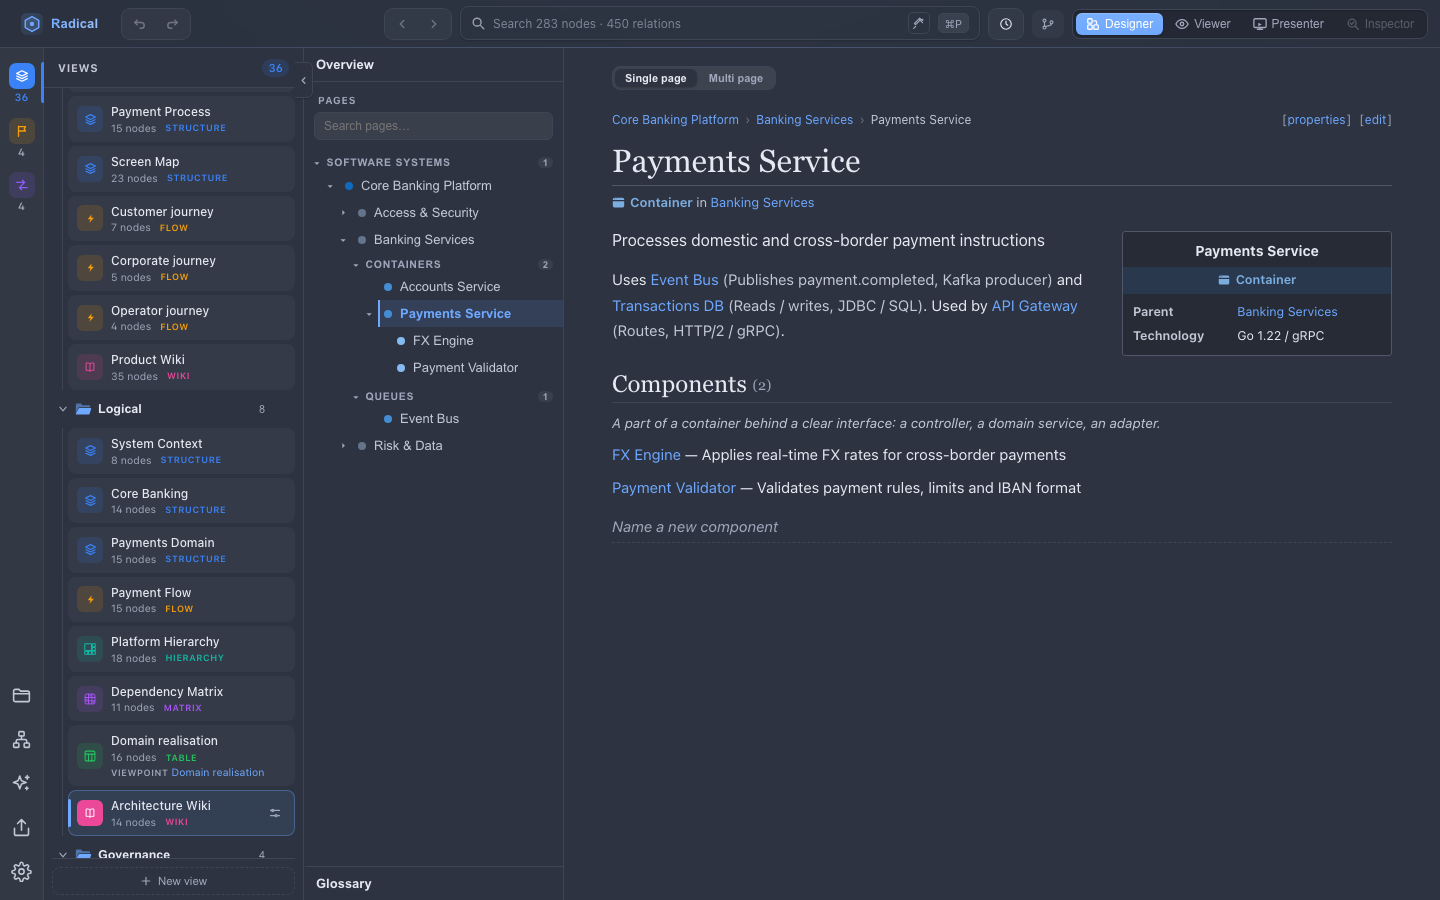
Task: Select FX Engine in page tree
Action: tap(443, 341)
